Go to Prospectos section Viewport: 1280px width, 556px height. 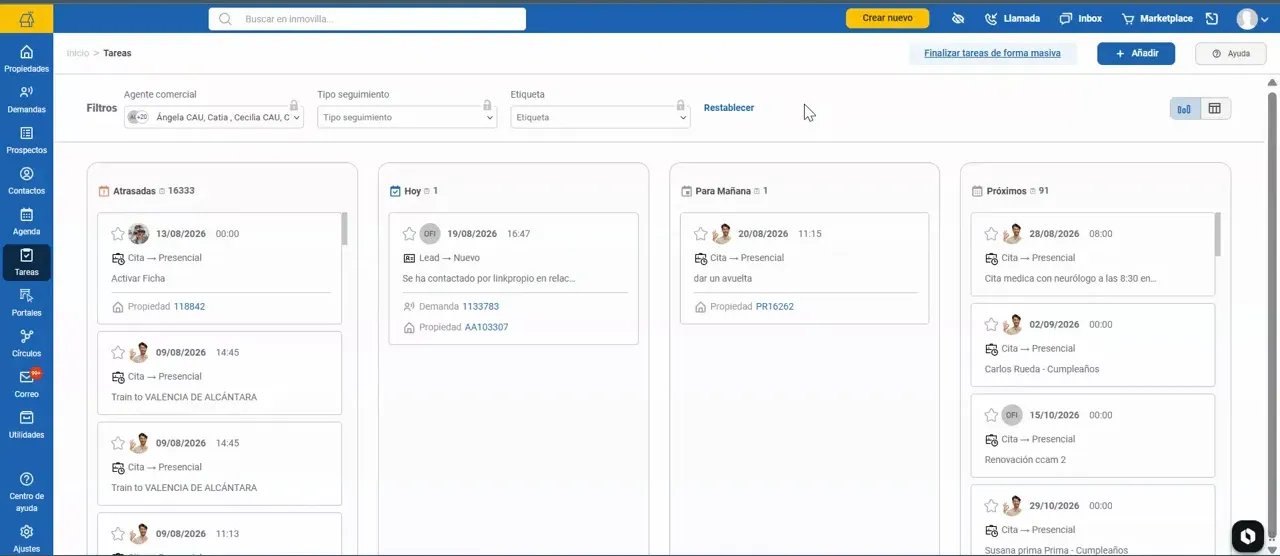26,141
